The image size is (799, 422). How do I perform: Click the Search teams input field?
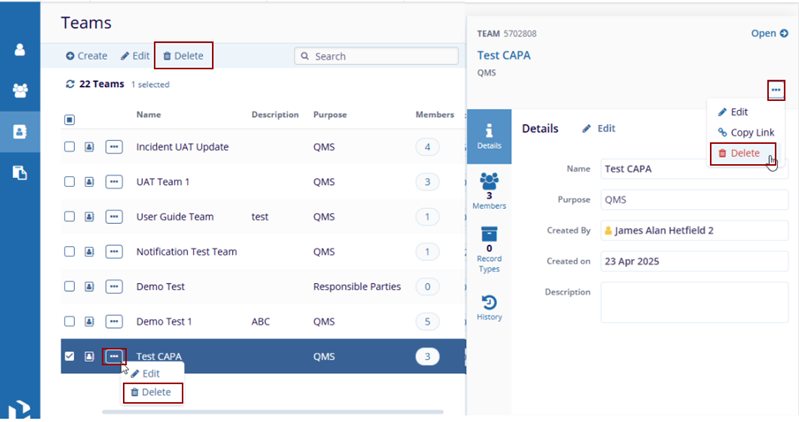click(x=374, y=57)
